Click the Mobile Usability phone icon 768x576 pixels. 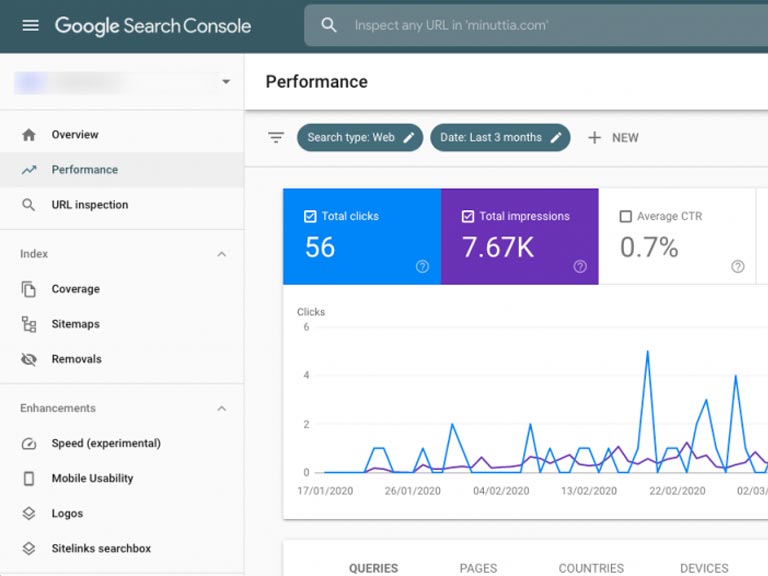tap(29, 479)
